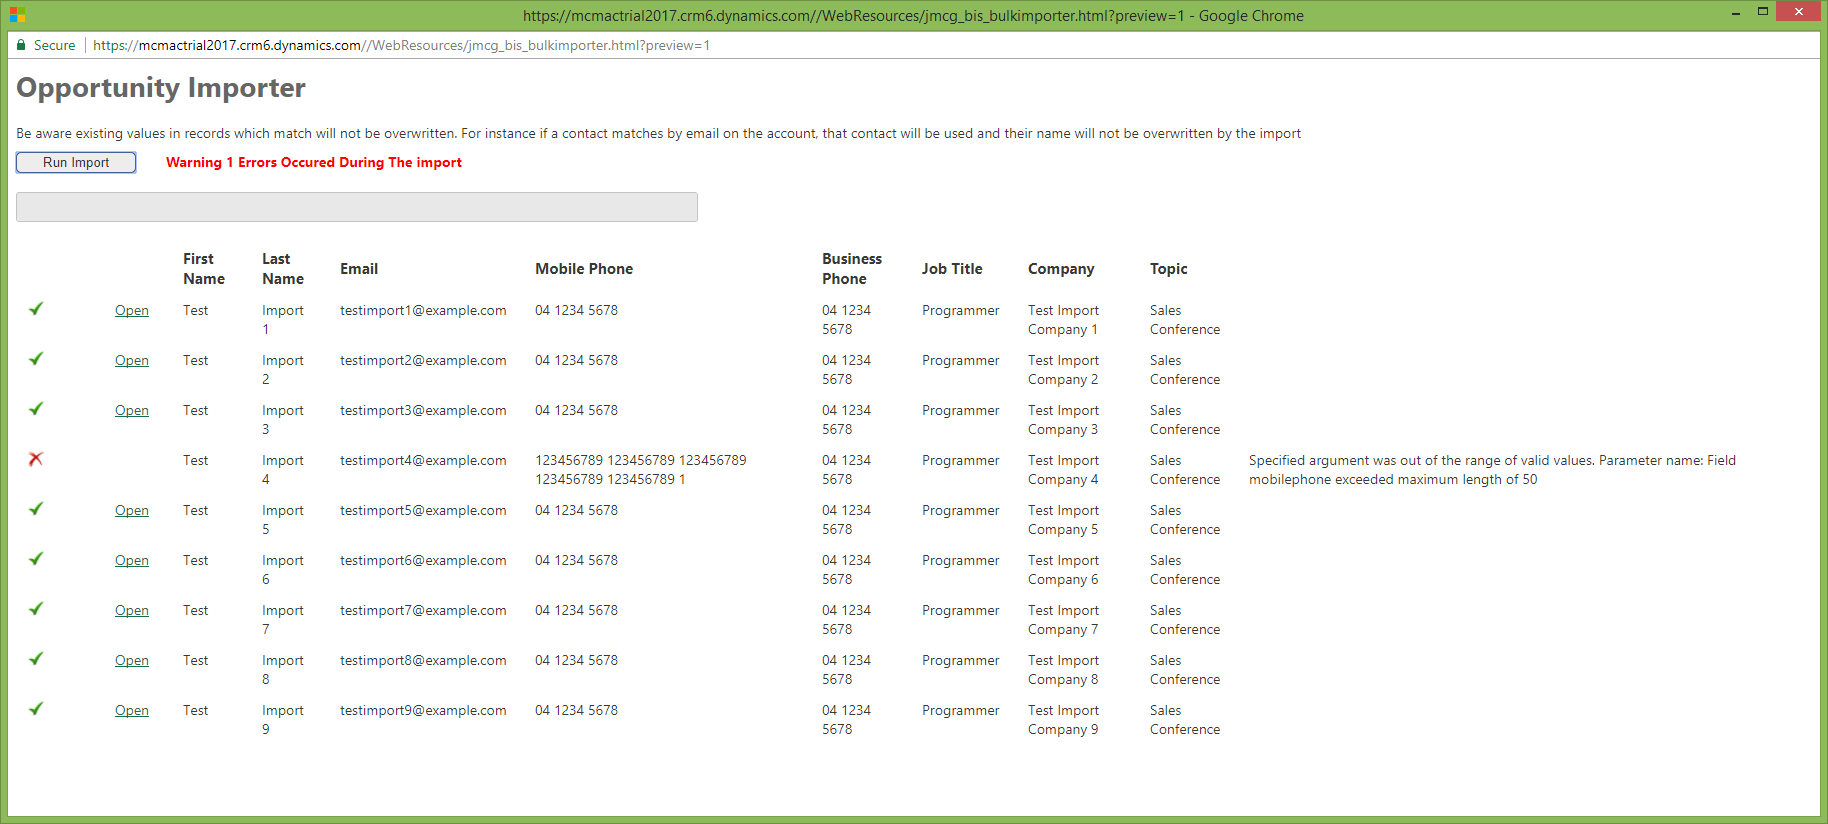
Task: Click the red X error icon for Import 4
Action: [x=36, y=459]
